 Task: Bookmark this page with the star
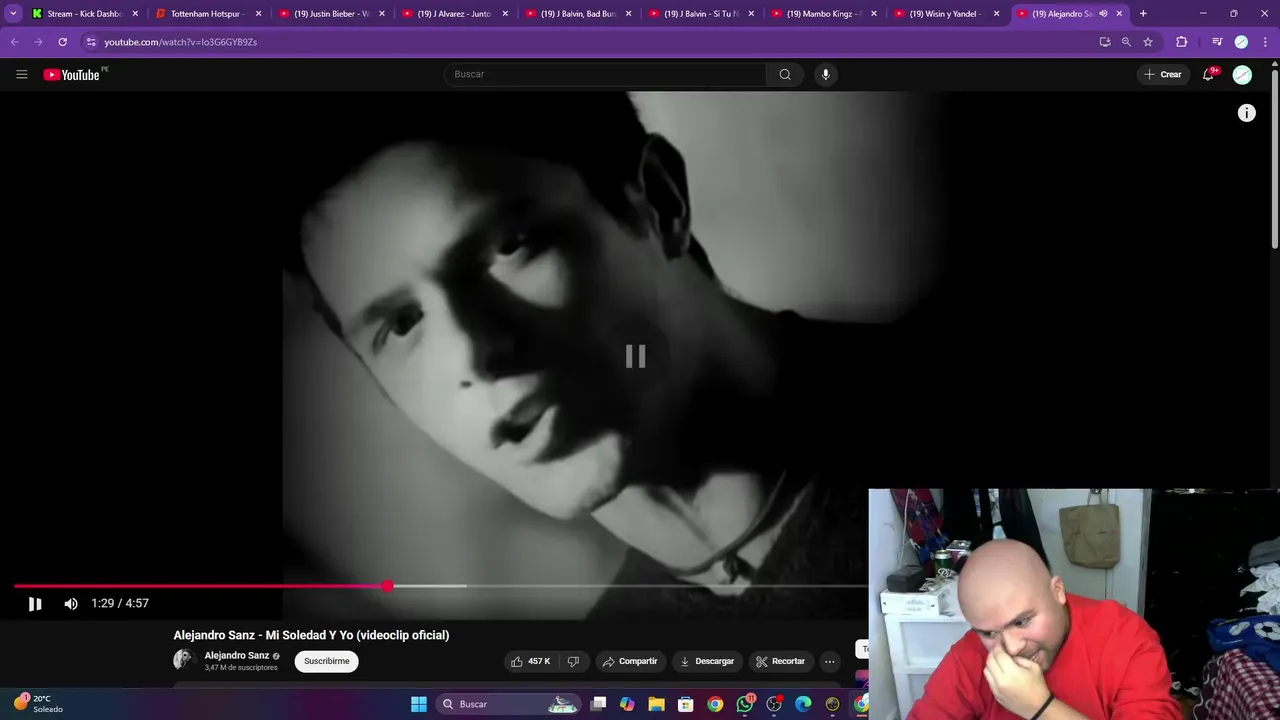point(1148,42)
